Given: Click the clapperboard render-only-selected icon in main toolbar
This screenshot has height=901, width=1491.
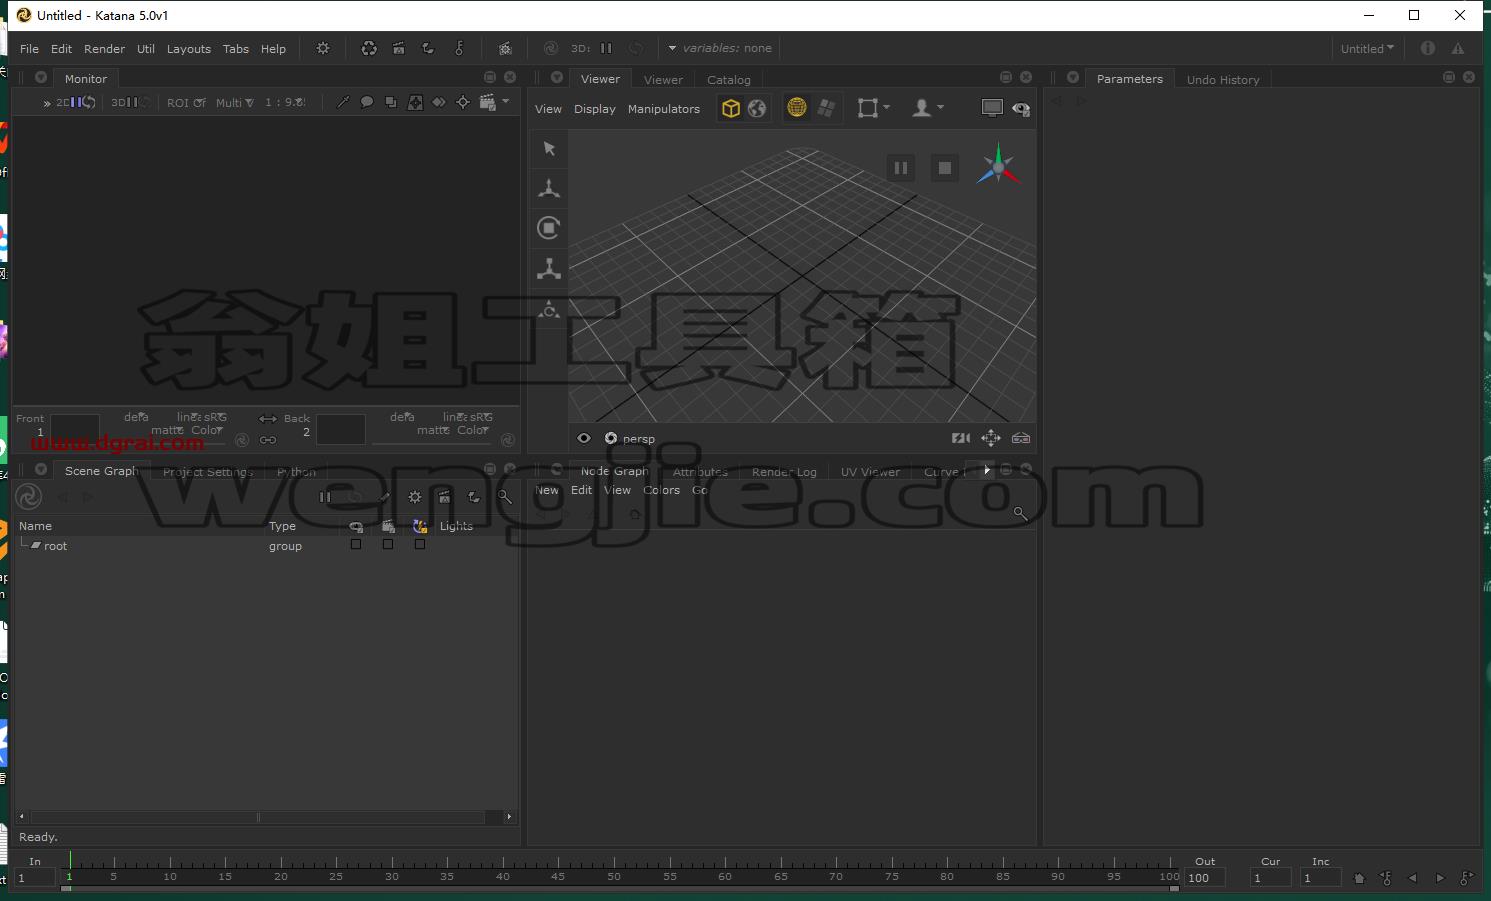Looking at the screenshot, I should 399,48.
